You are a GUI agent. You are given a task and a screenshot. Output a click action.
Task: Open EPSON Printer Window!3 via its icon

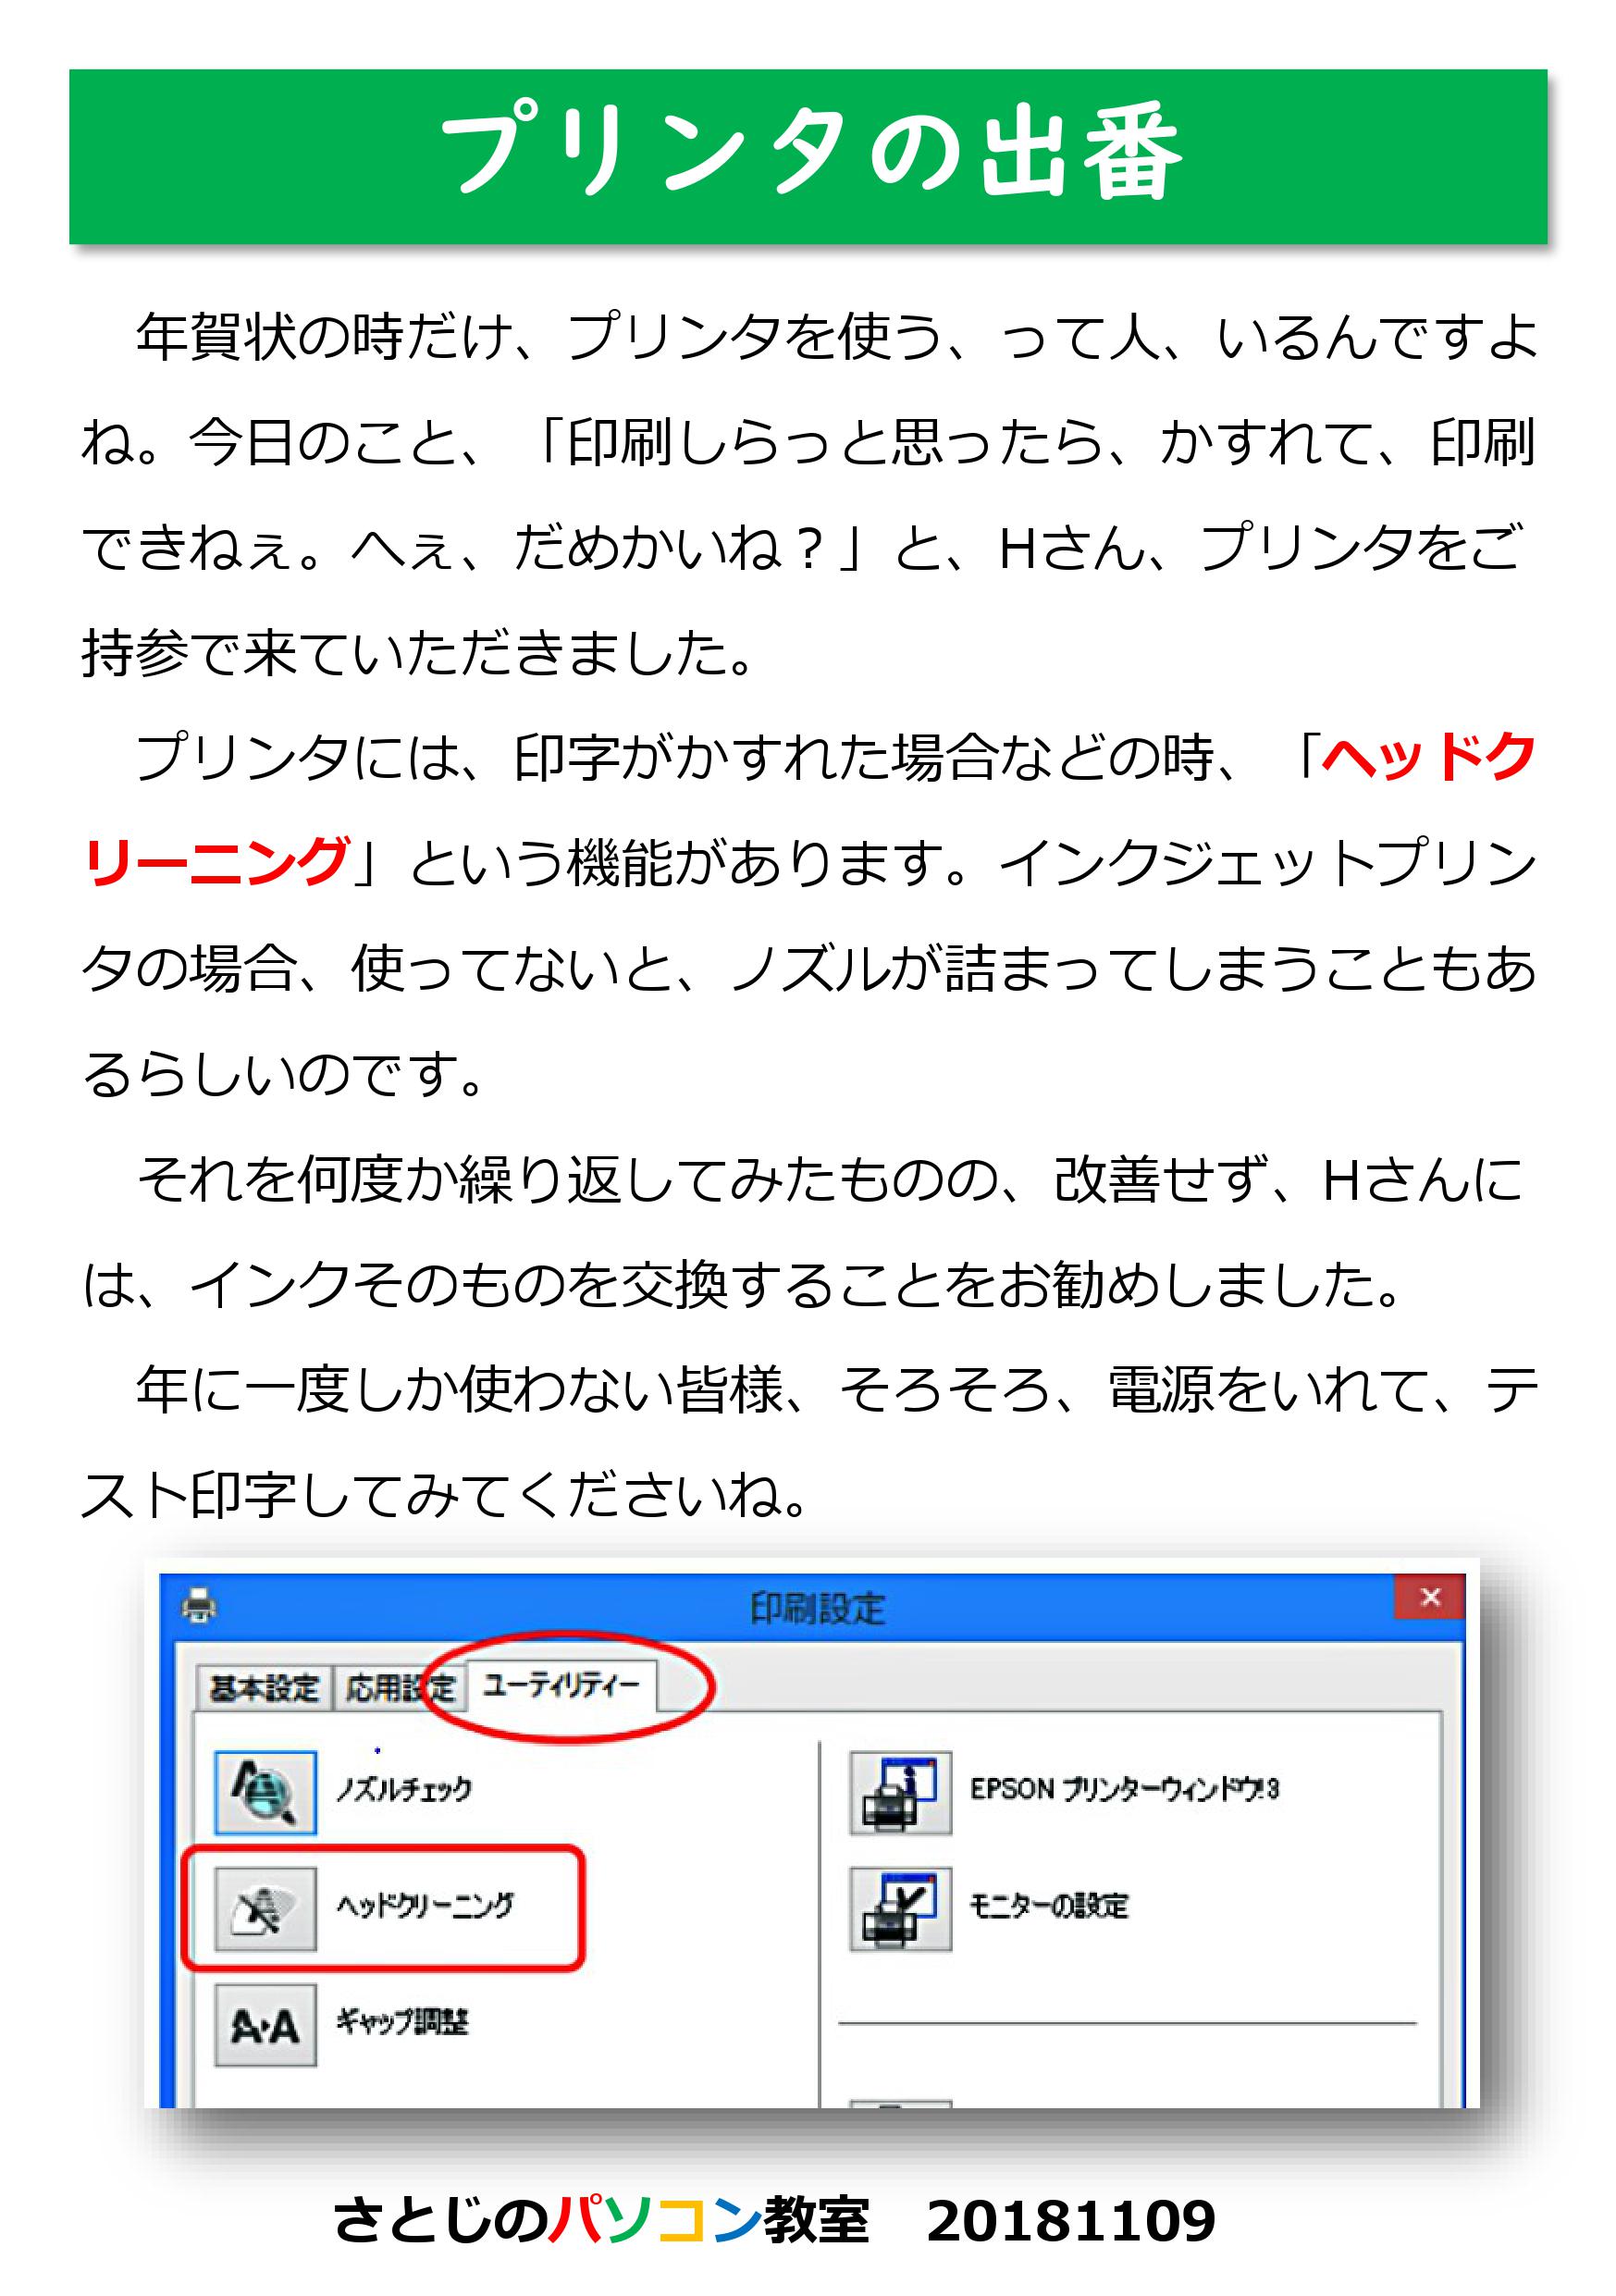pyautogui.click(x=900, y=1792)
